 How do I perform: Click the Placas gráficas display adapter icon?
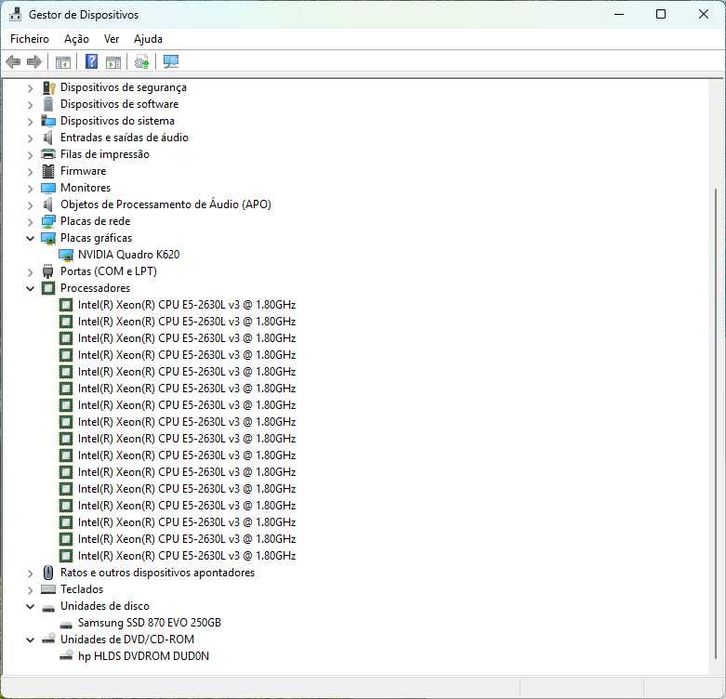coord(48,238)
